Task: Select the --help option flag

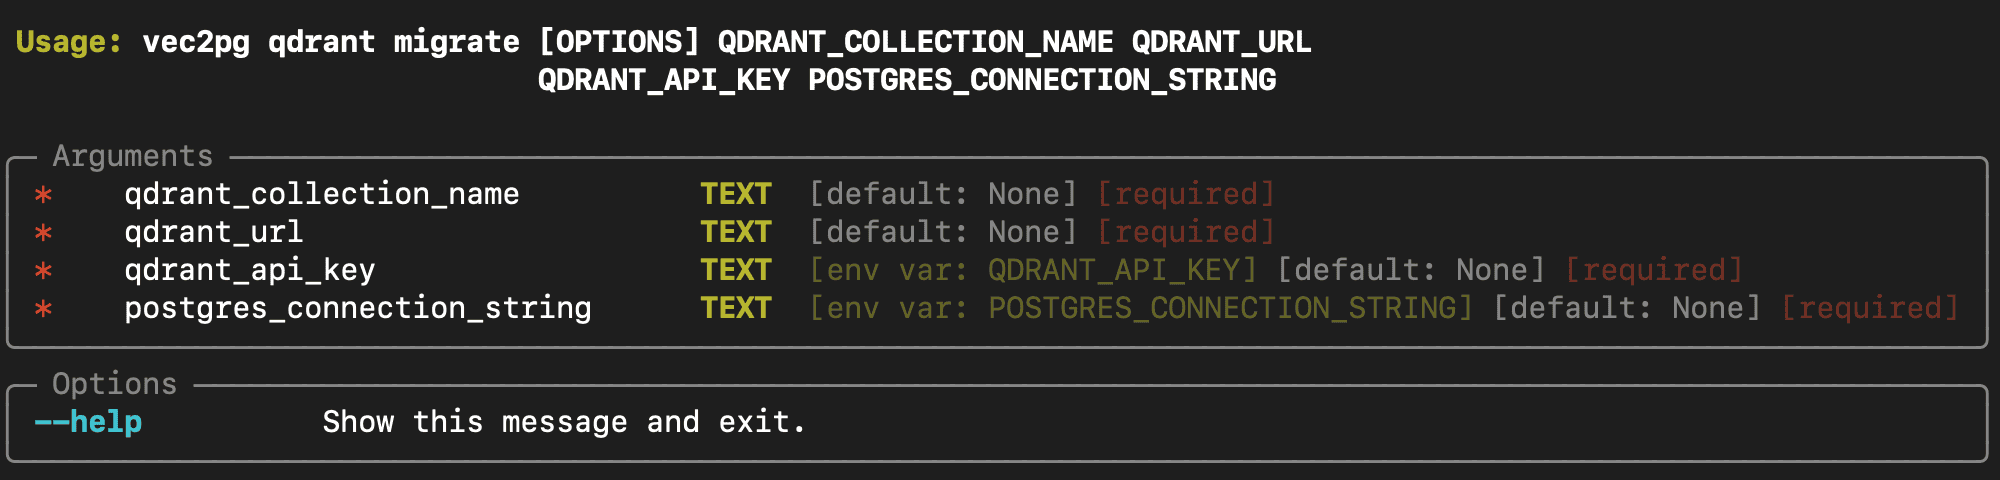Action: [88, 422]
